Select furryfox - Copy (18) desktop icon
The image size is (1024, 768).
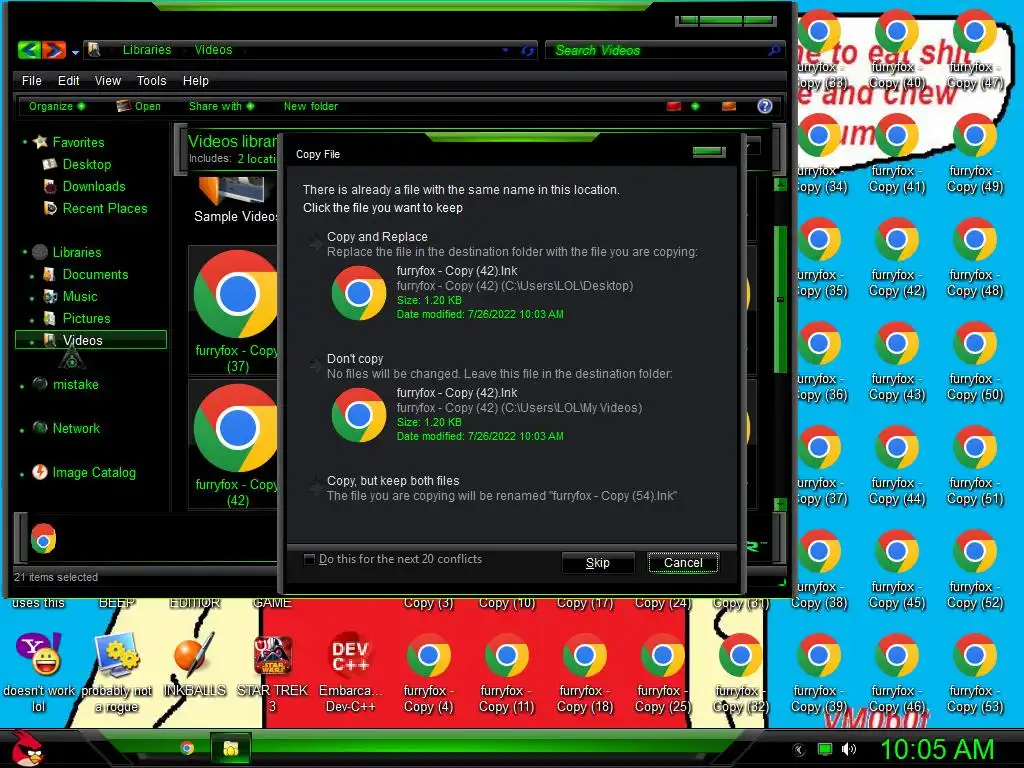click(584, 673)
